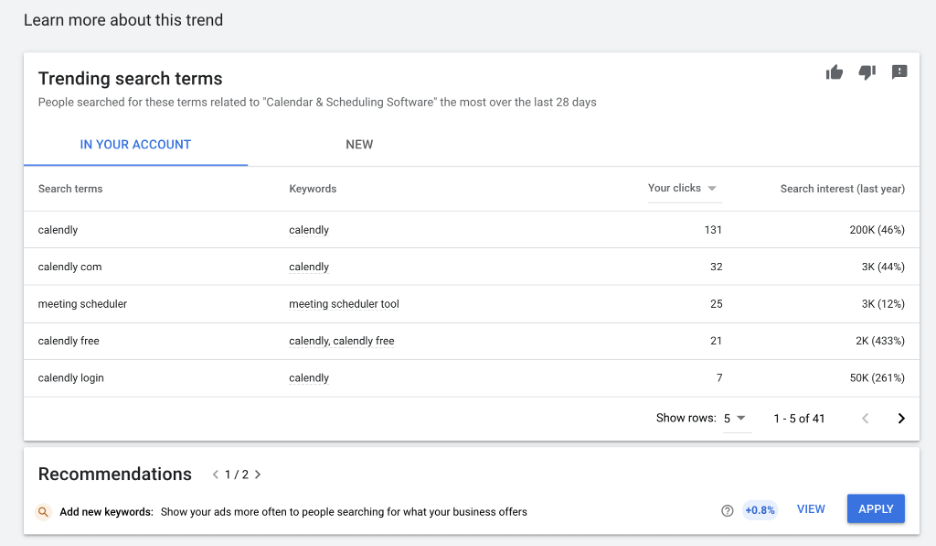Screen dimensions: 936x546
Task: Click the Keywords column header
Action: point(313,189)
